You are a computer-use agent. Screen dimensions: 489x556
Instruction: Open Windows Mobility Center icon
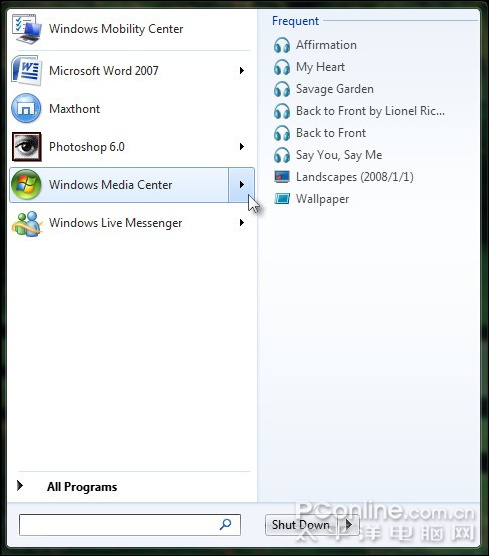pos(27,29)
